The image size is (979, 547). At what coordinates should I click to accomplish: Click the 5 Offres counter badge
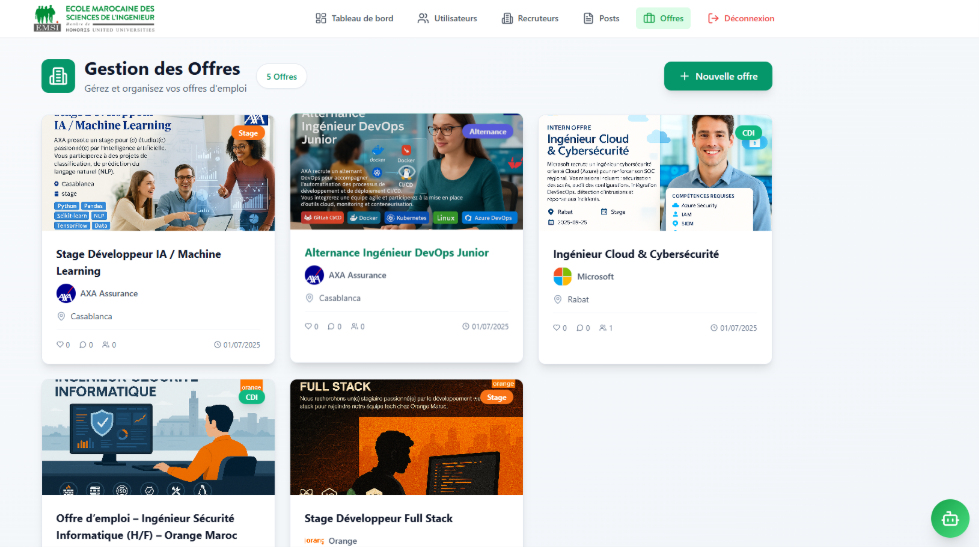(282, 77)
